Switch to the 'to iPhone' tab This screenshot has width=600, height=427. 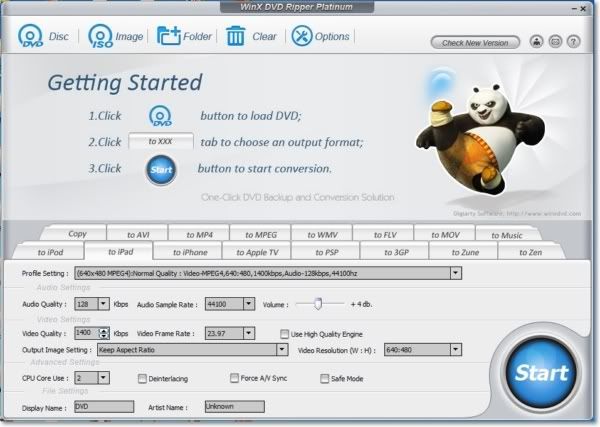coord(190,252)
